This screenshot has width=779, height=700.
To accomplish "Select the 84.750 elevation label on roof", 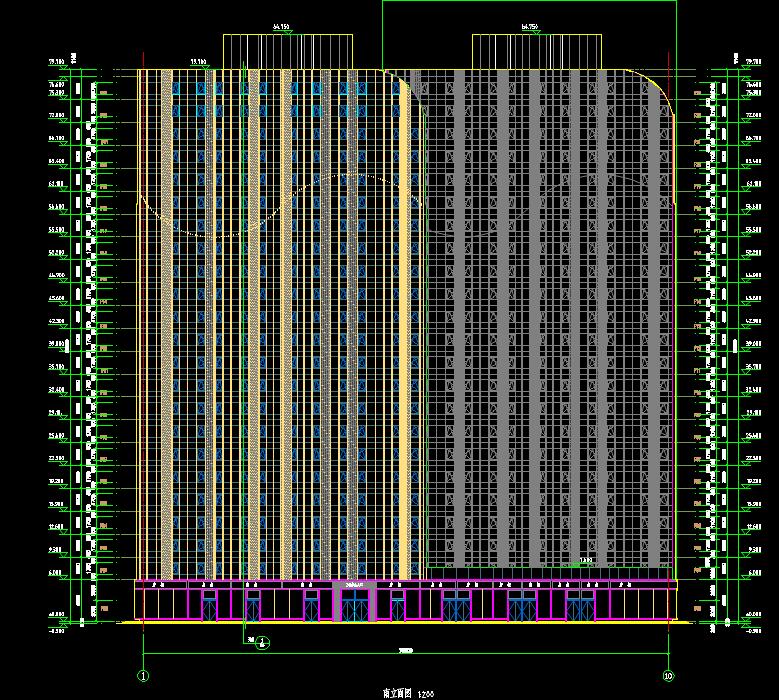I will [530, 29].
